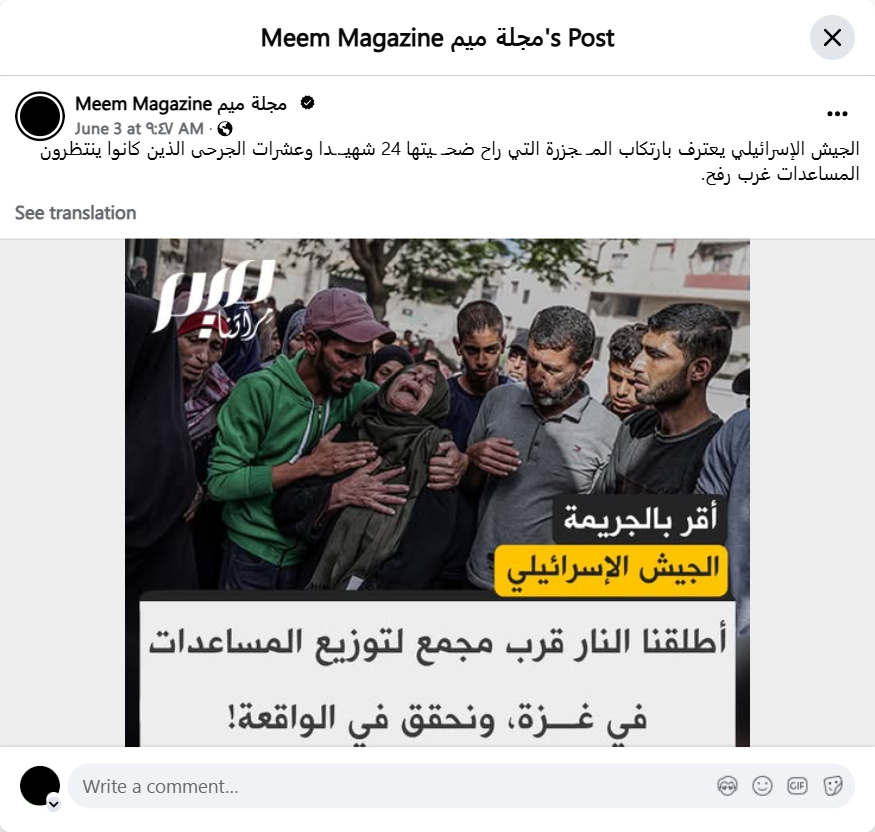The image size is (875, 832).
Task: Close the Meem Magazine post dialog
Action: pyautogui.click(x=832, y=38)
